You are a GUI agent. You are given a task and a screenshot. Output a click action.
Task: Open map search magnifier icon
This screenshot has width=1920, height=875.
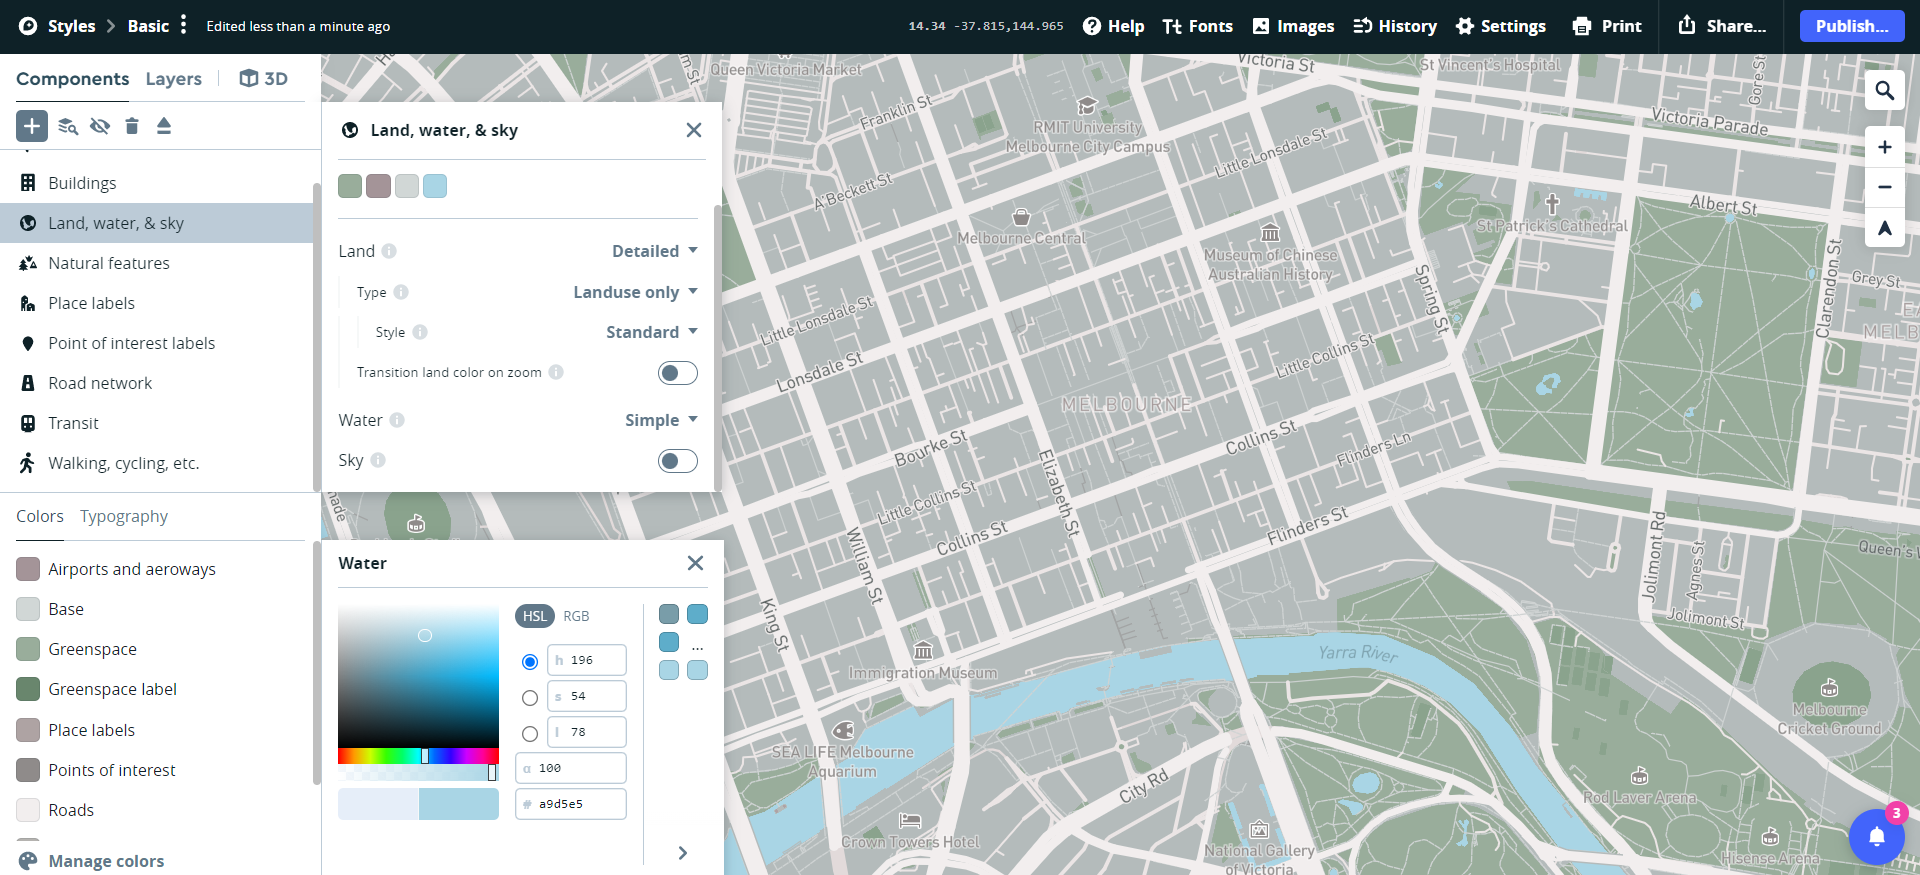click(1884, 91)
